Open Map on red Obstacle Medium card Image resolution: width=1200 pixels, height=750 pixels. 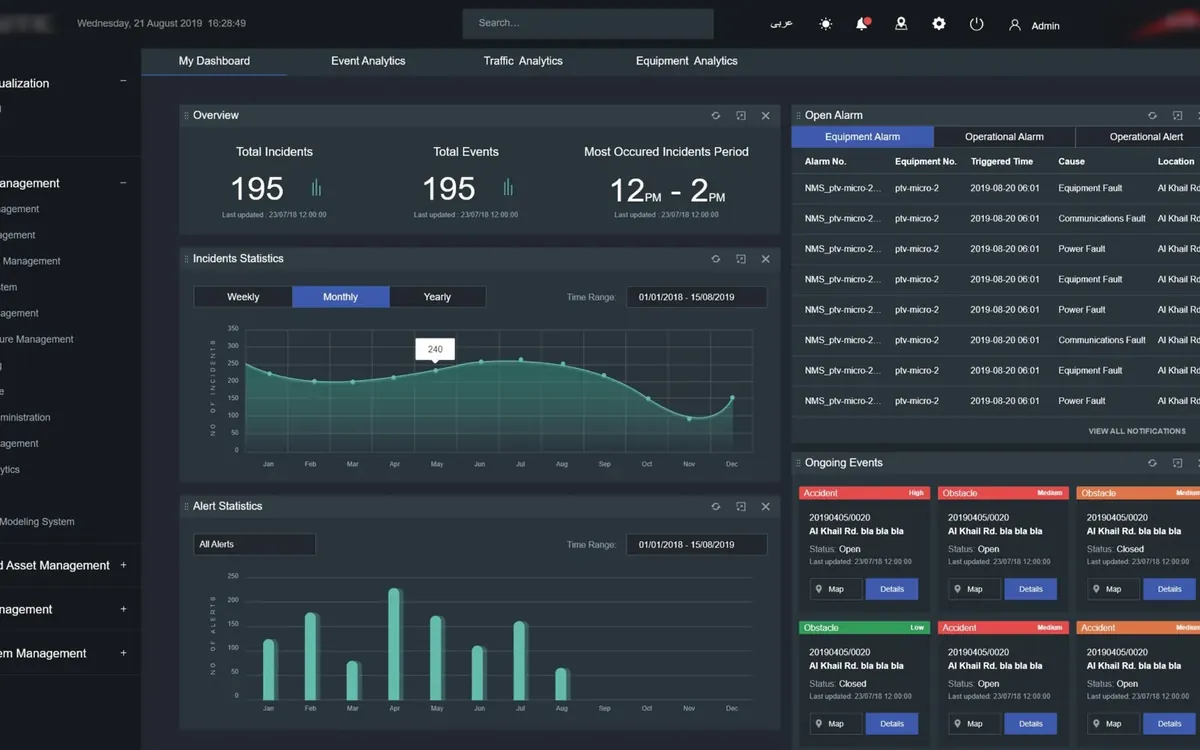[974, 589]
